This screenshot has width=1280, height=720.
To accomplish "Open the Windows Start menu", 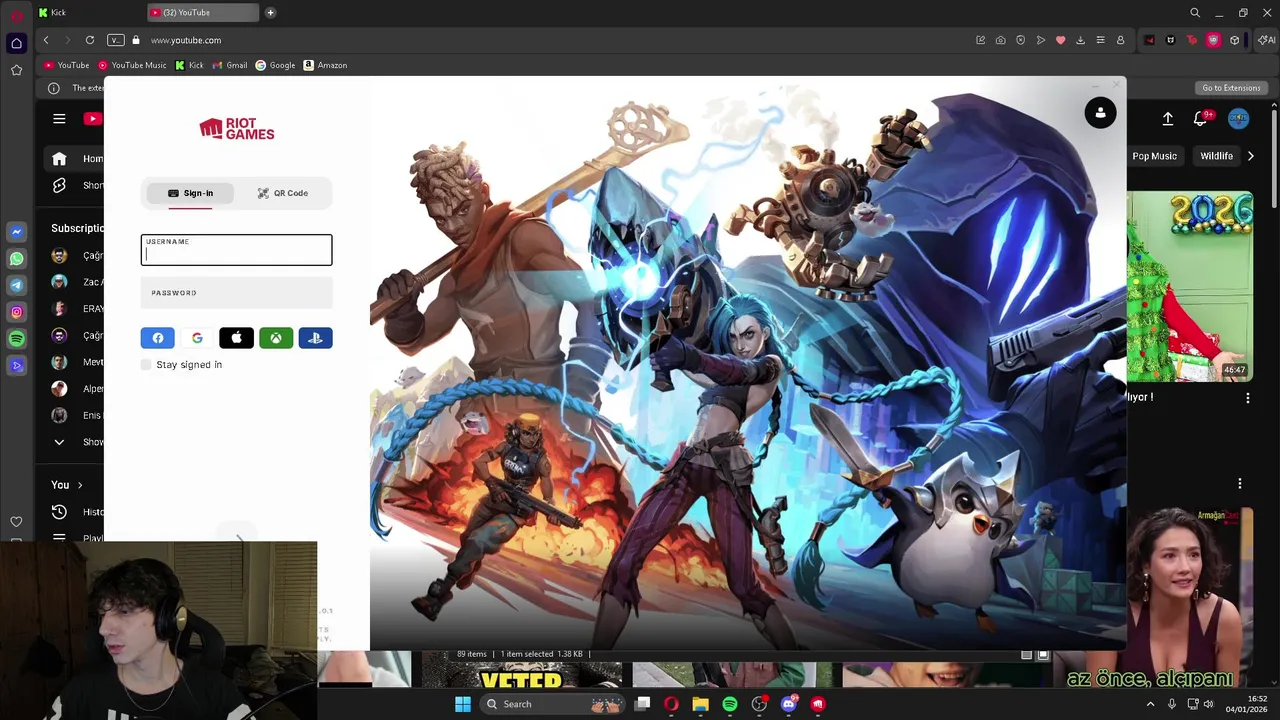I will [462, 704].
